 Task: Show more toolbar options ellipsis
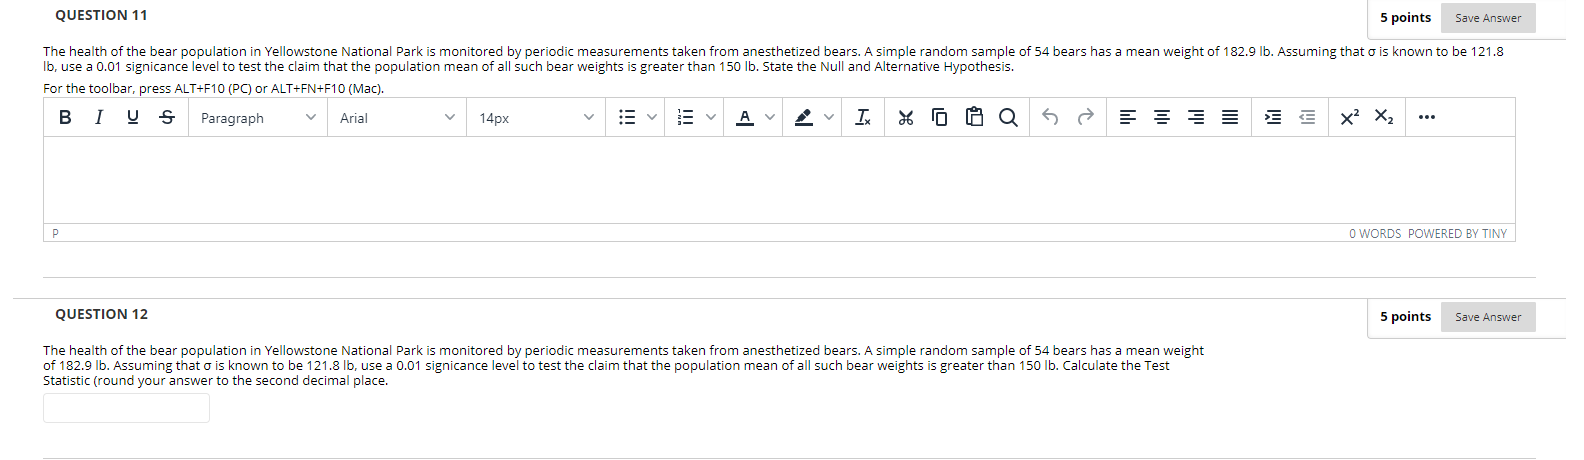click(x=1427, y=117)
